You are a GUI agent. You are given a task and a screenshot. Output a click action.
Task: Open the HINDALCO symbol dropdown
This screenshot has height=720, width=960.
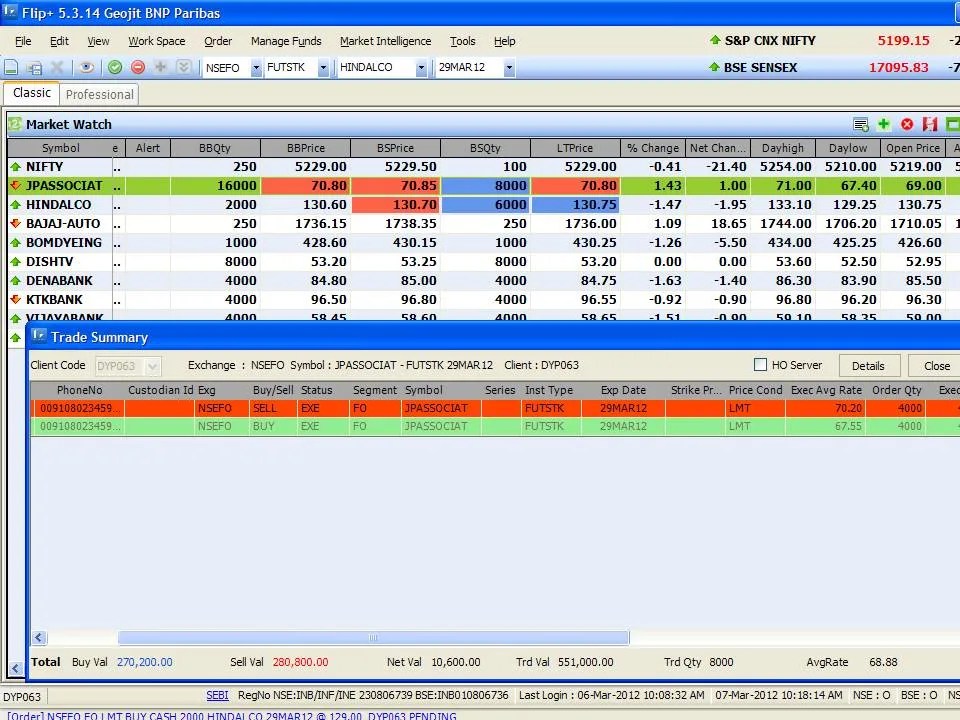pos(421,68)
